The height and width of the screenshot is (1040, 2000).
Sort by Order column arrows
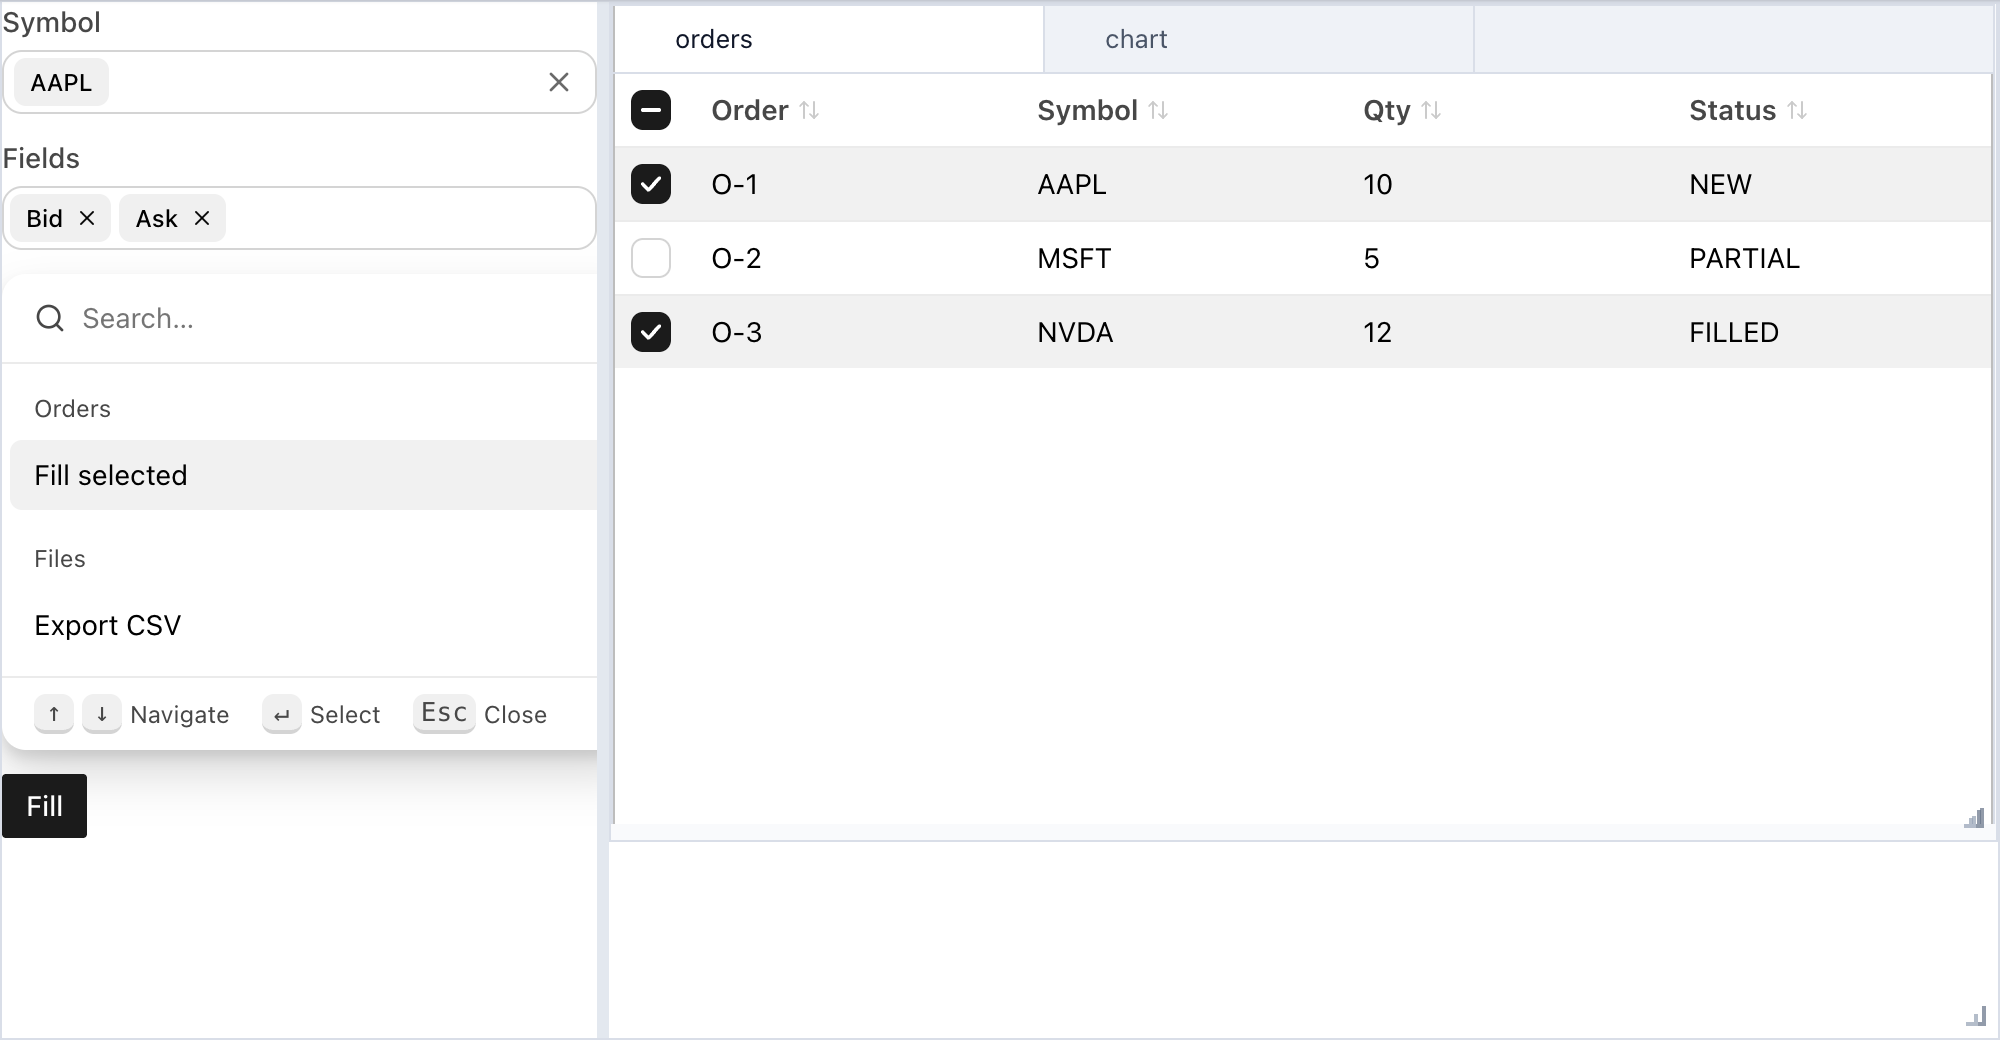[x=809, y=110]
